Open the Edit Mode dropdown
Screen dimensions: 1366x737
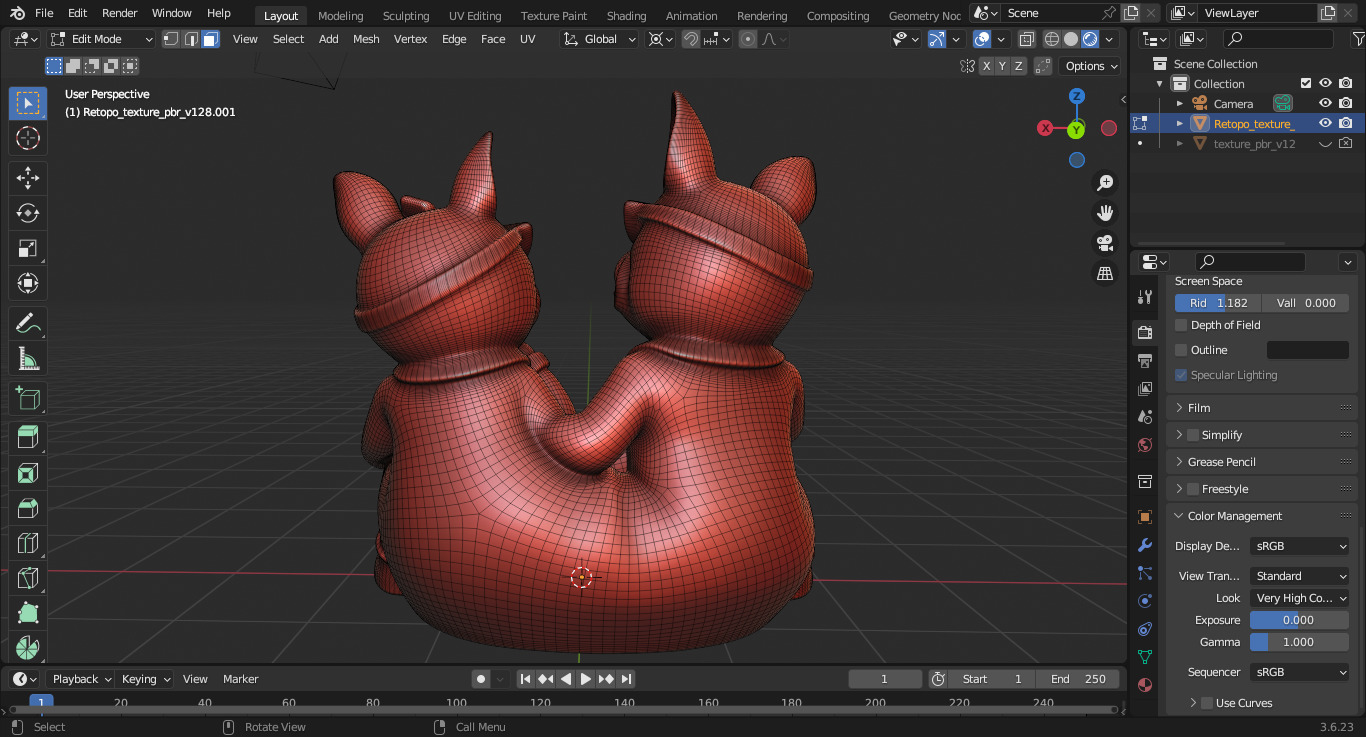(x=102, y=39)
